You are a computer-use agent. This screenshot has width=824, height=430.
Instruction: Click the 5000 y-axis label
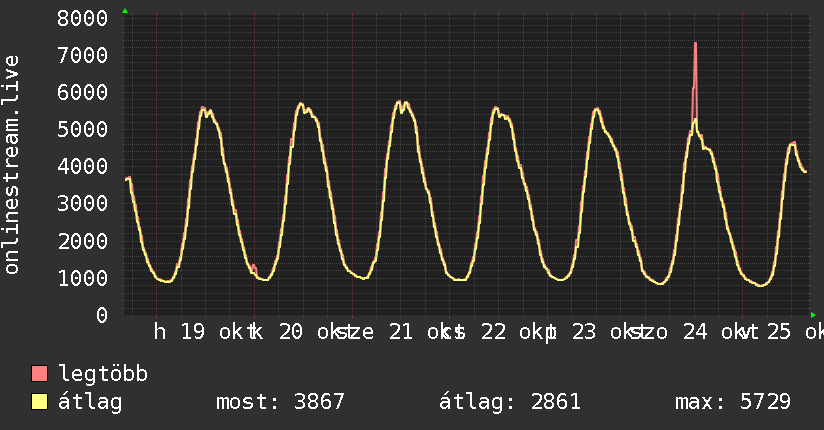coord(83,129)
